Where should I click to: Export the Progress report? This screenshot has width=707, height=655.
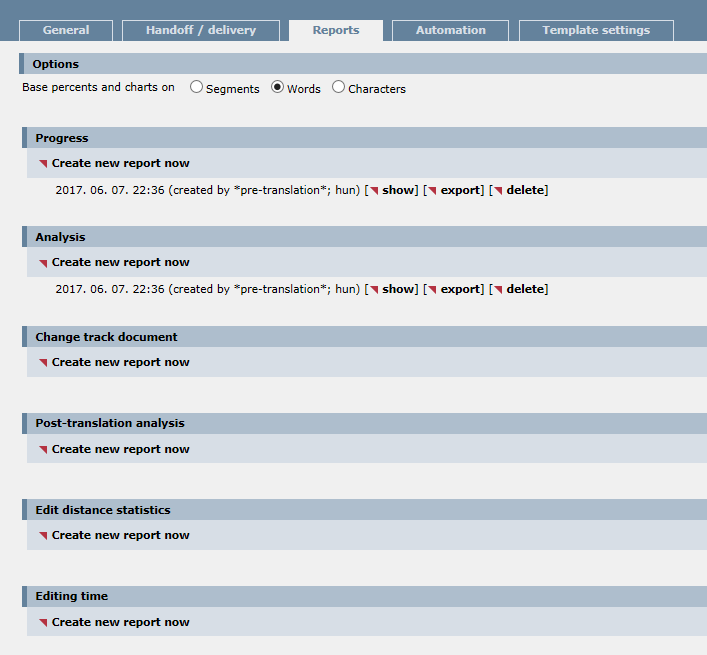[460, 190]
